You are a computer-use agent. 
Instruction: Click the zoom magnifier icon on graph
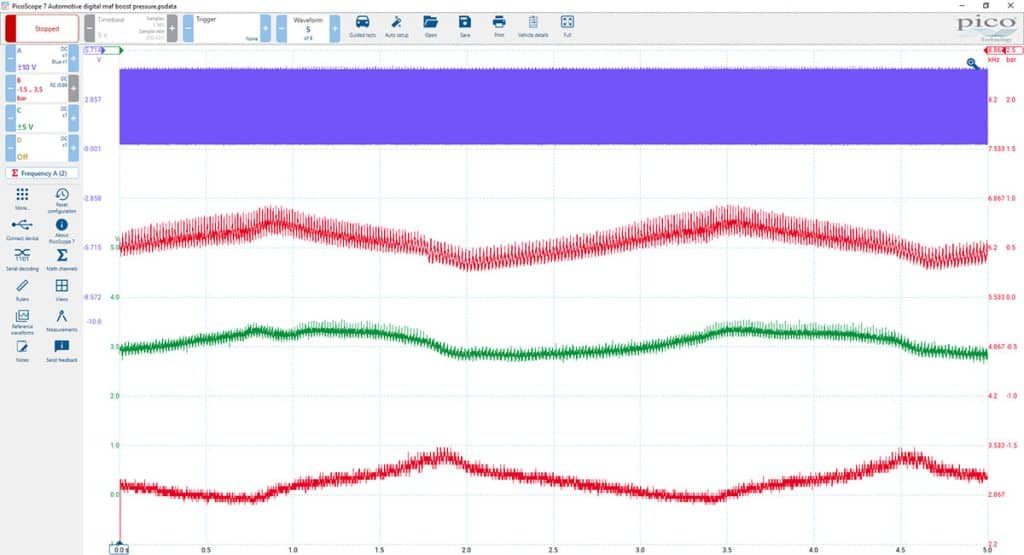972,63
